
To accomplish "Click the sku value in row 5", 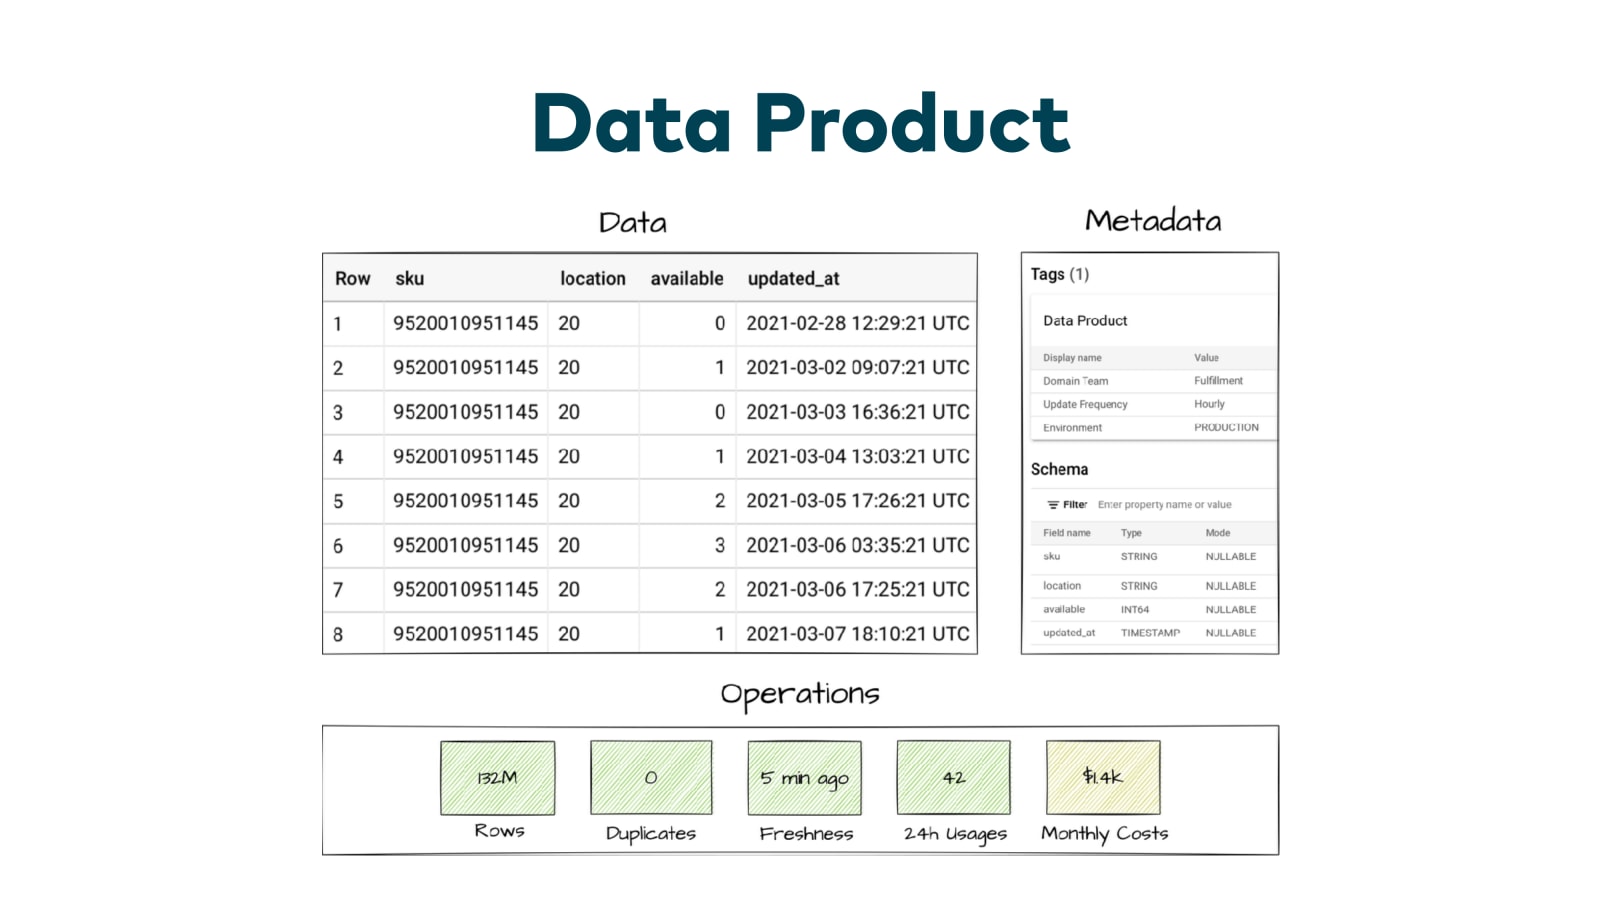I will tap(466, 501).
